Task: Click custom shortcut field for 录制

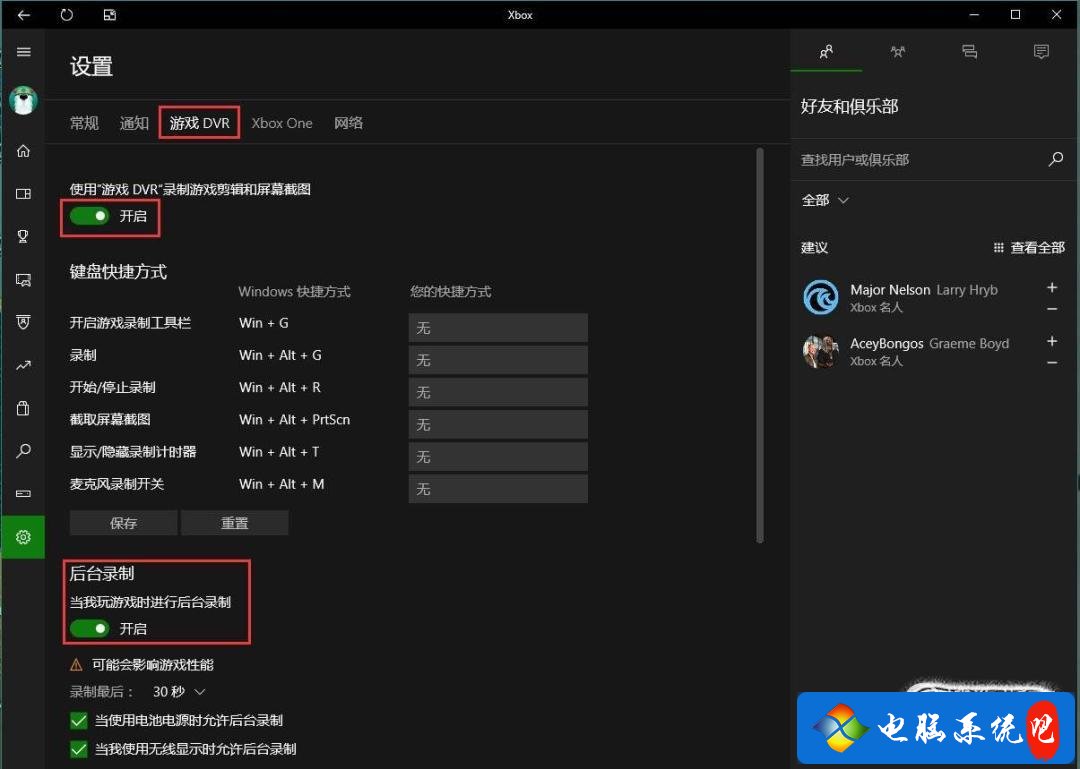Action: (498, 360)
